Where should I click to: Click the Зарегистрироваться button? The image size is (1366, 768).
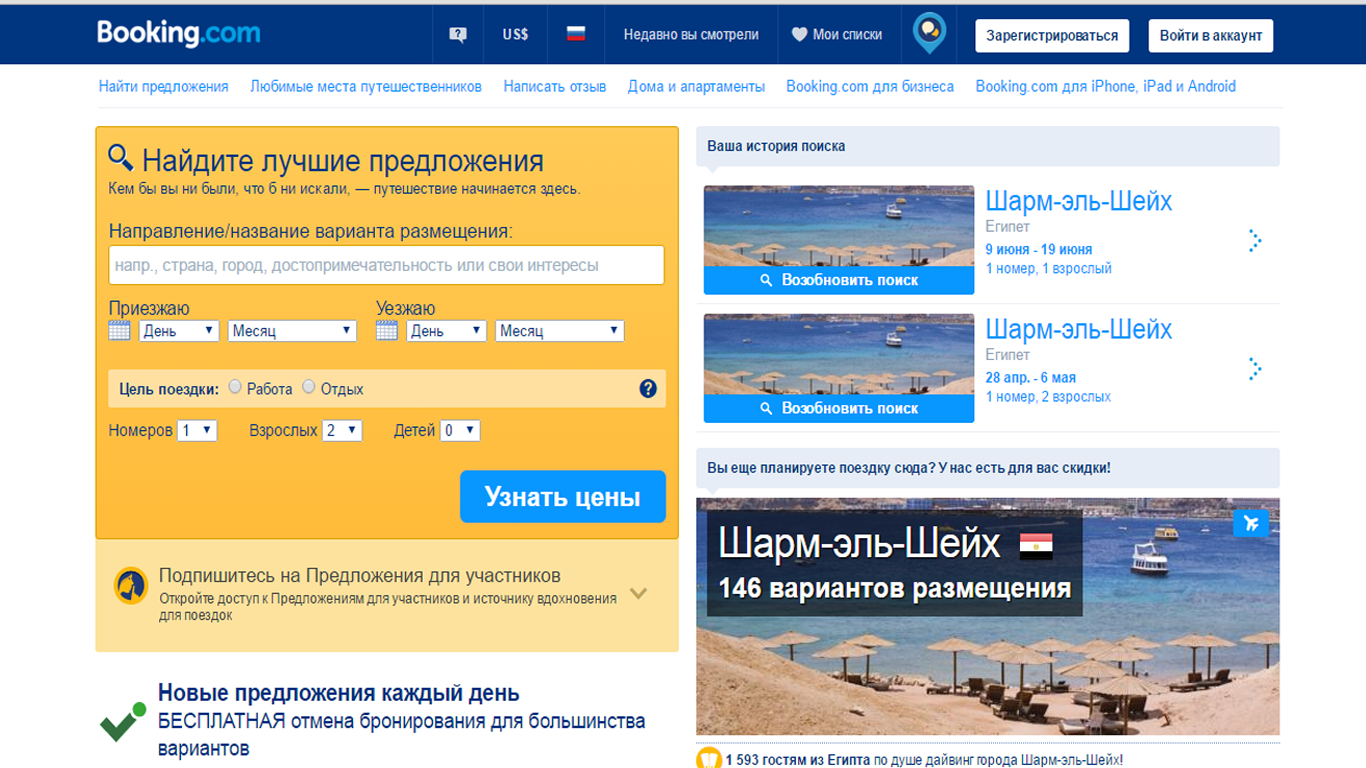[1052, 35]
